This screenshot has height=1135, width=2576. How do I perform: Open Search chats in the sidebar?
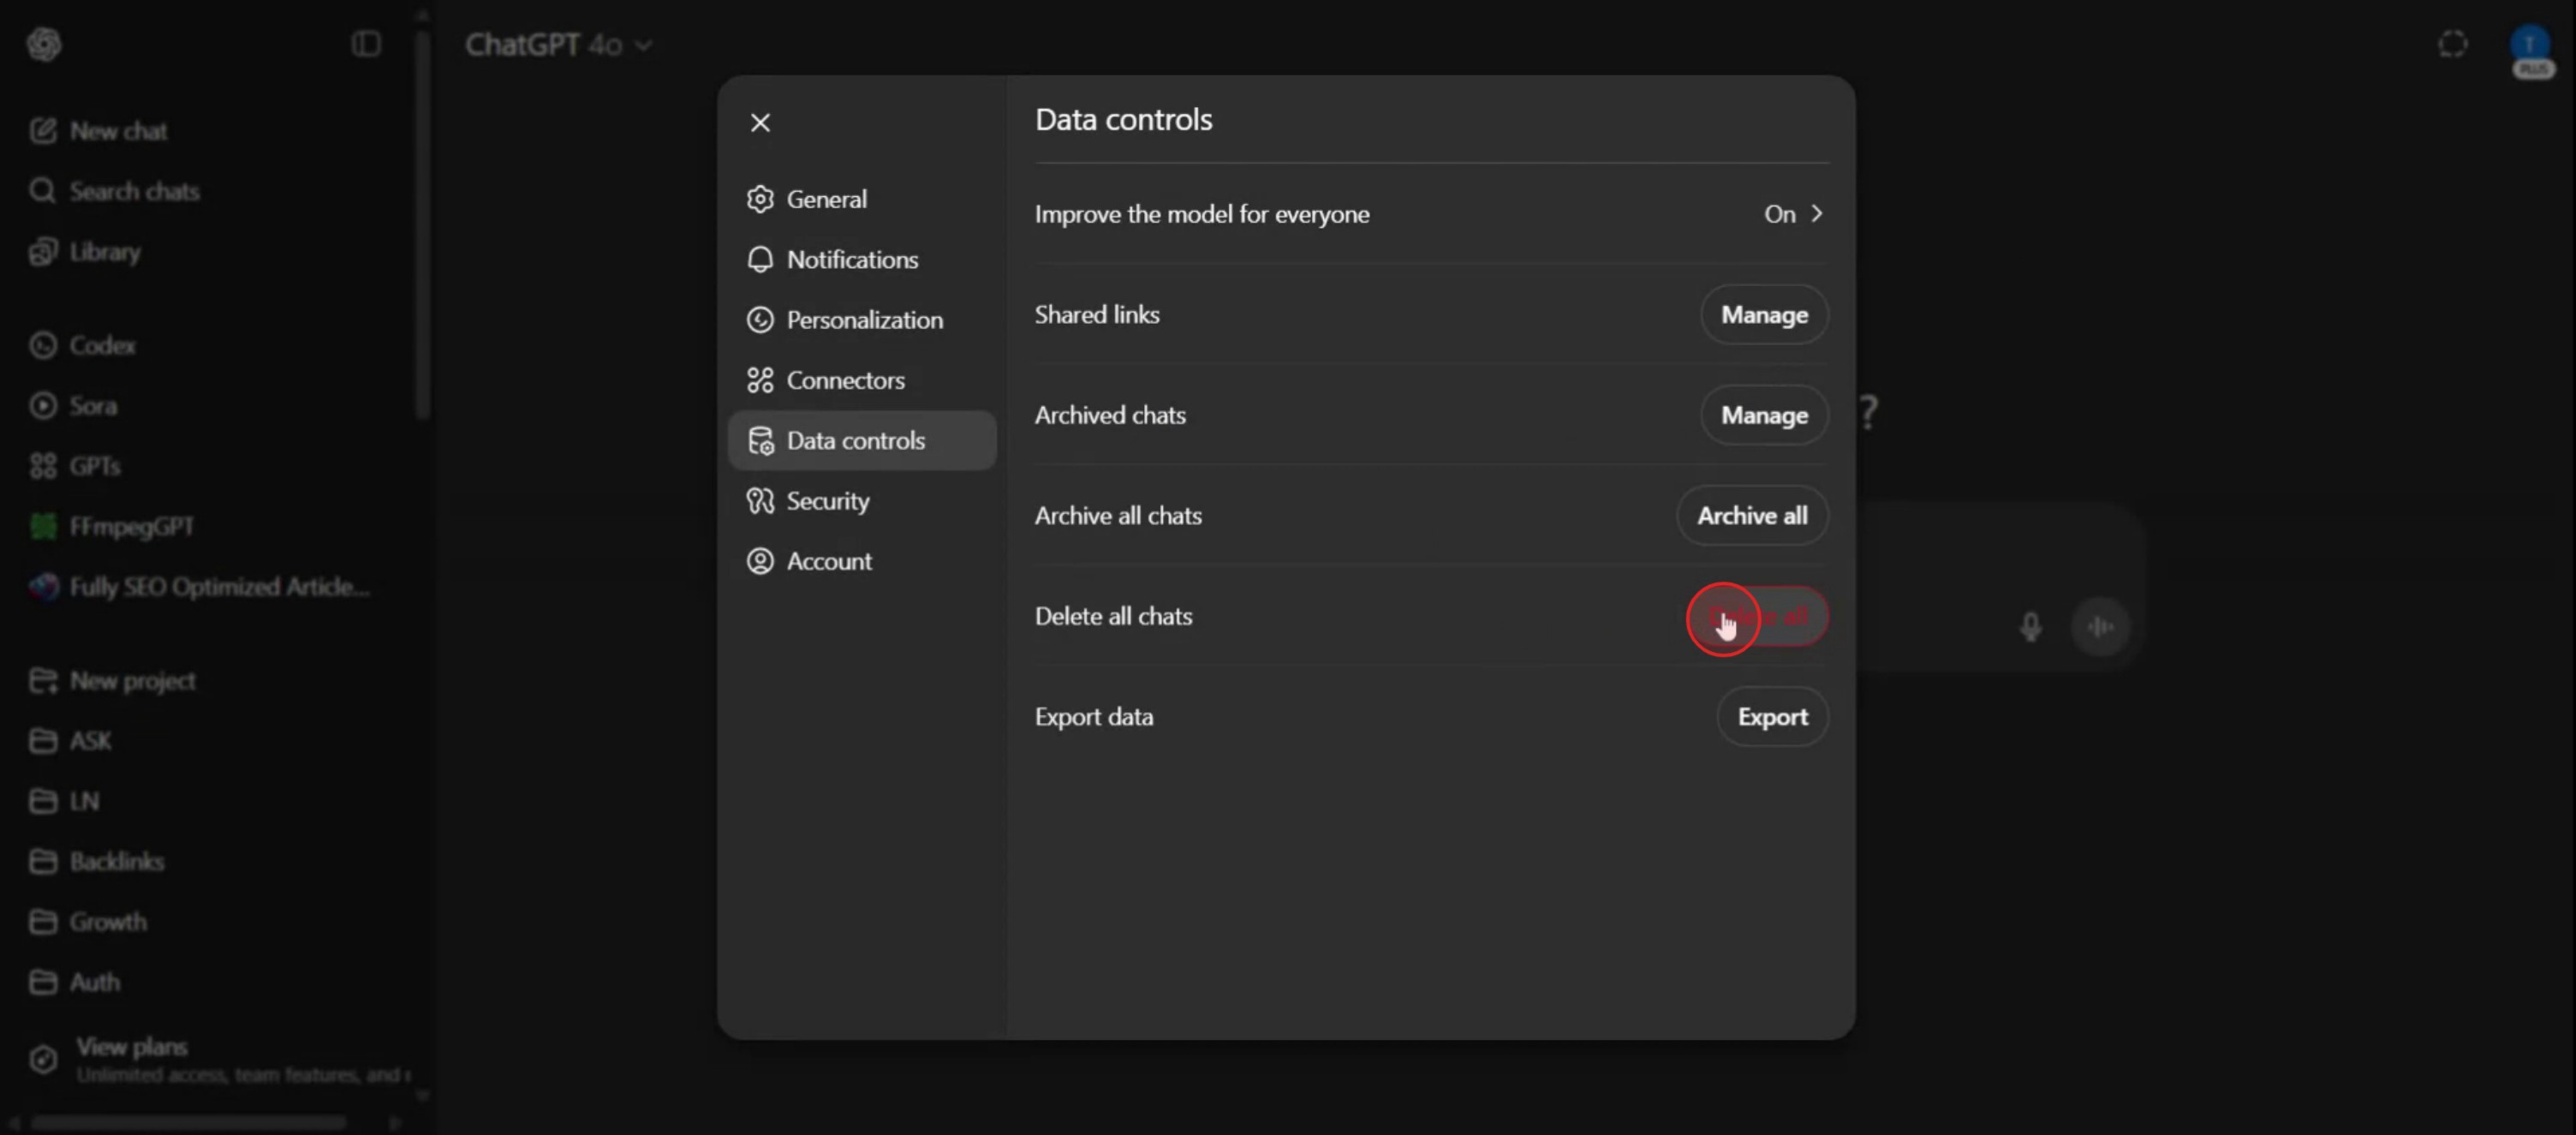click(210, 191)
